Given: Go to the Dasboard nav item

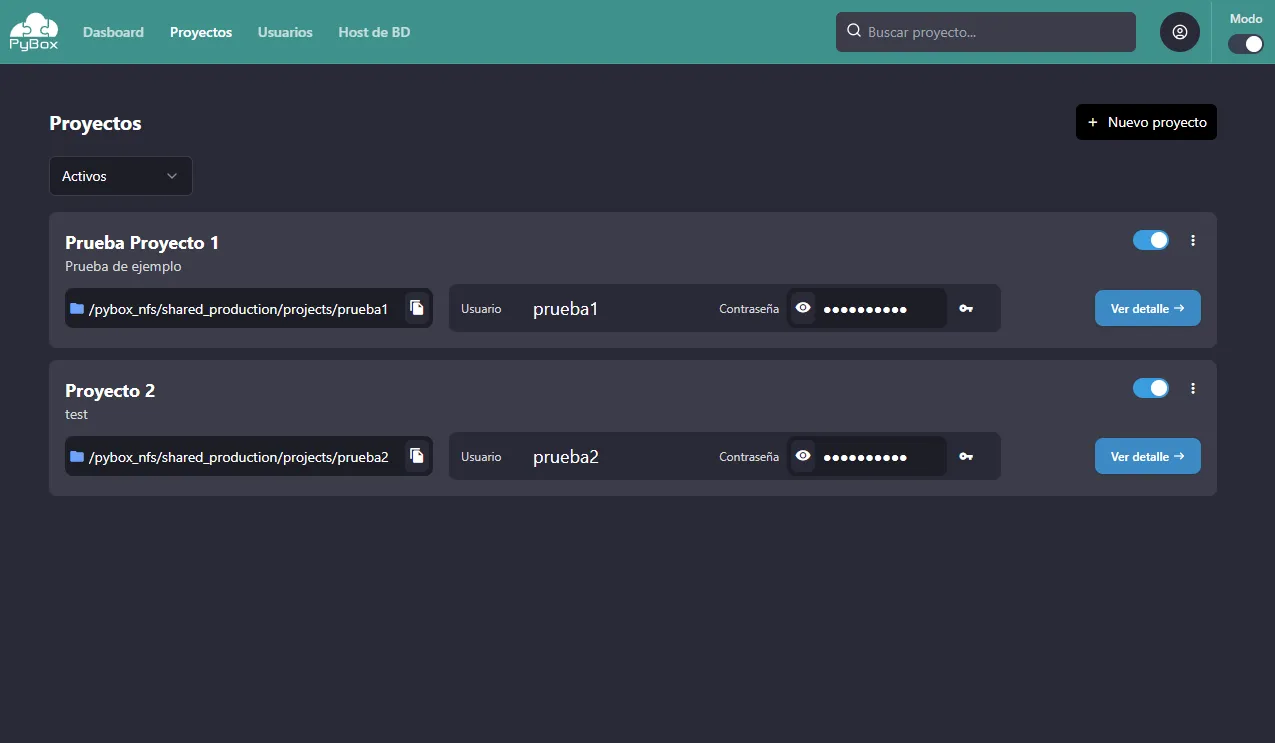Looking at the screenshot, I should tap(113, 32).
